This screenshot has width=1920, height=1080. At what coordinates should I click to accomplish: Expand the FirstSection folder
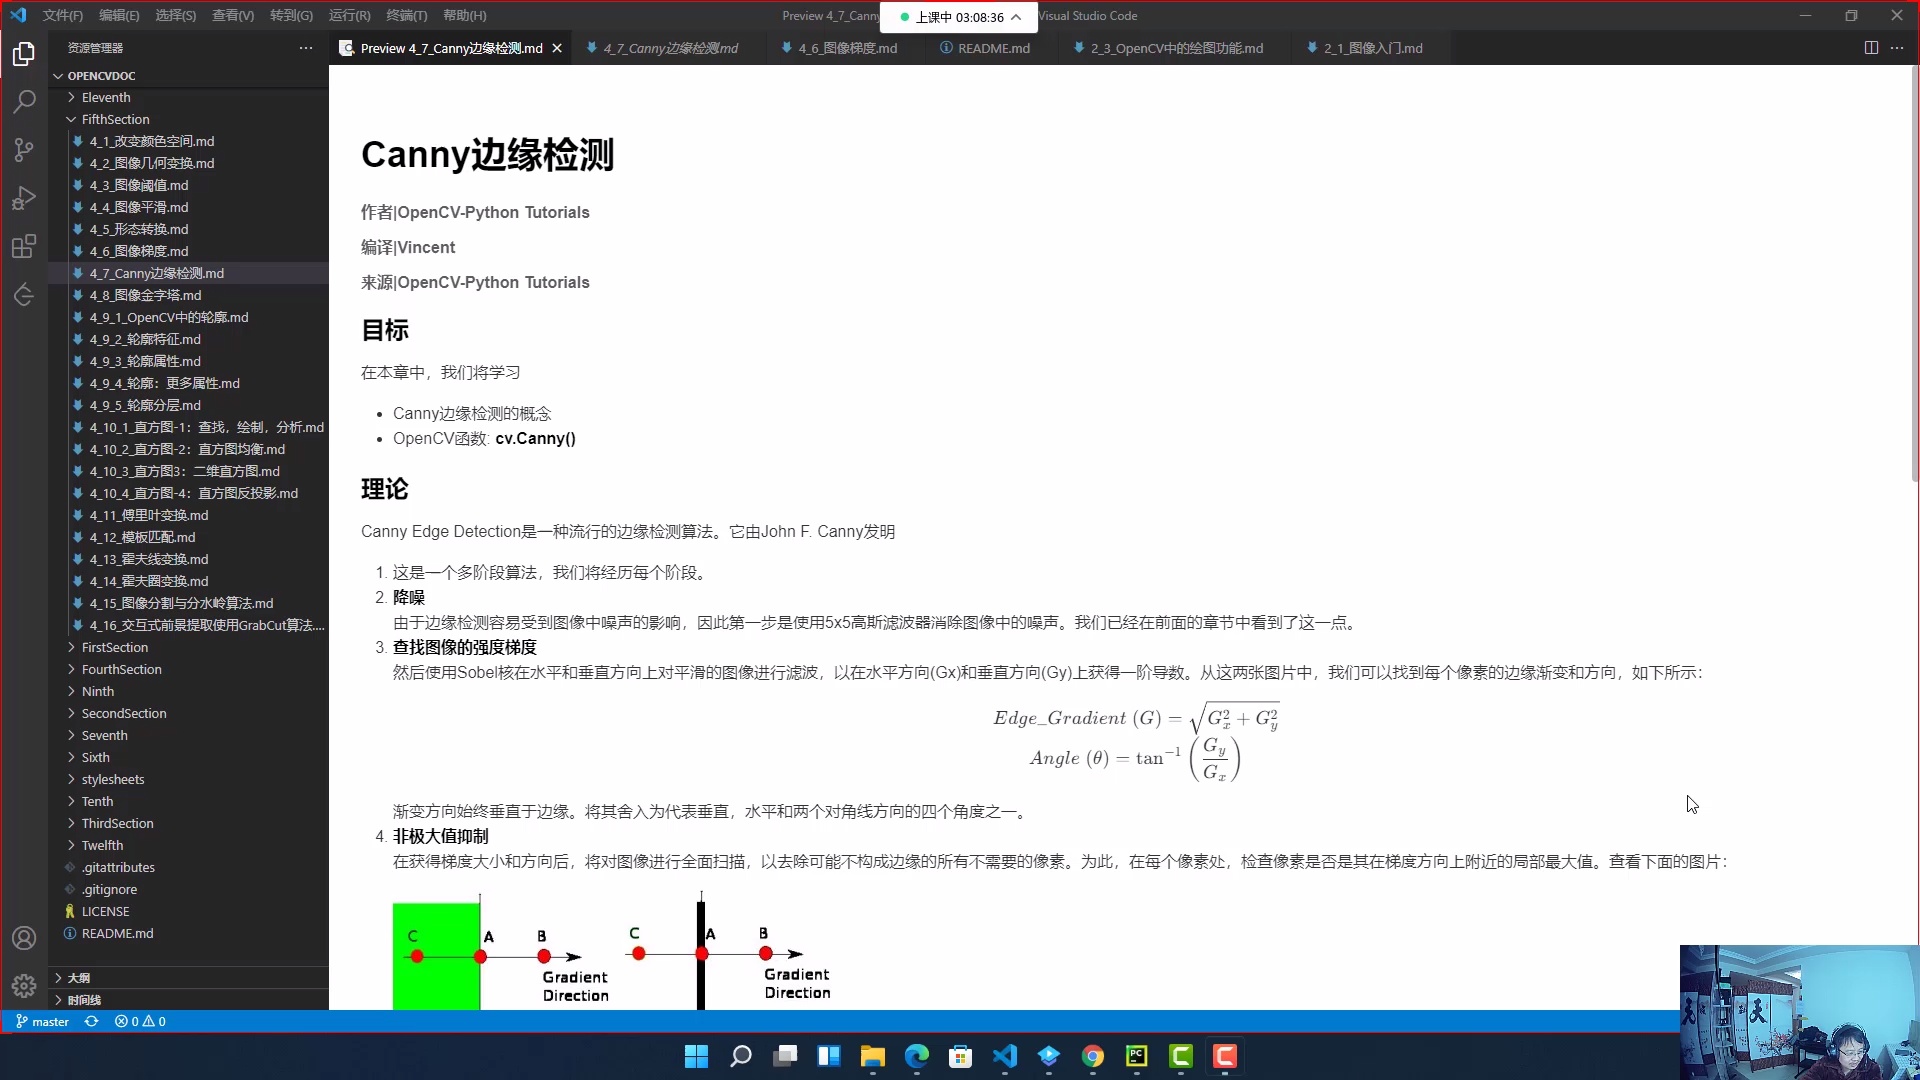coord(70,647)
